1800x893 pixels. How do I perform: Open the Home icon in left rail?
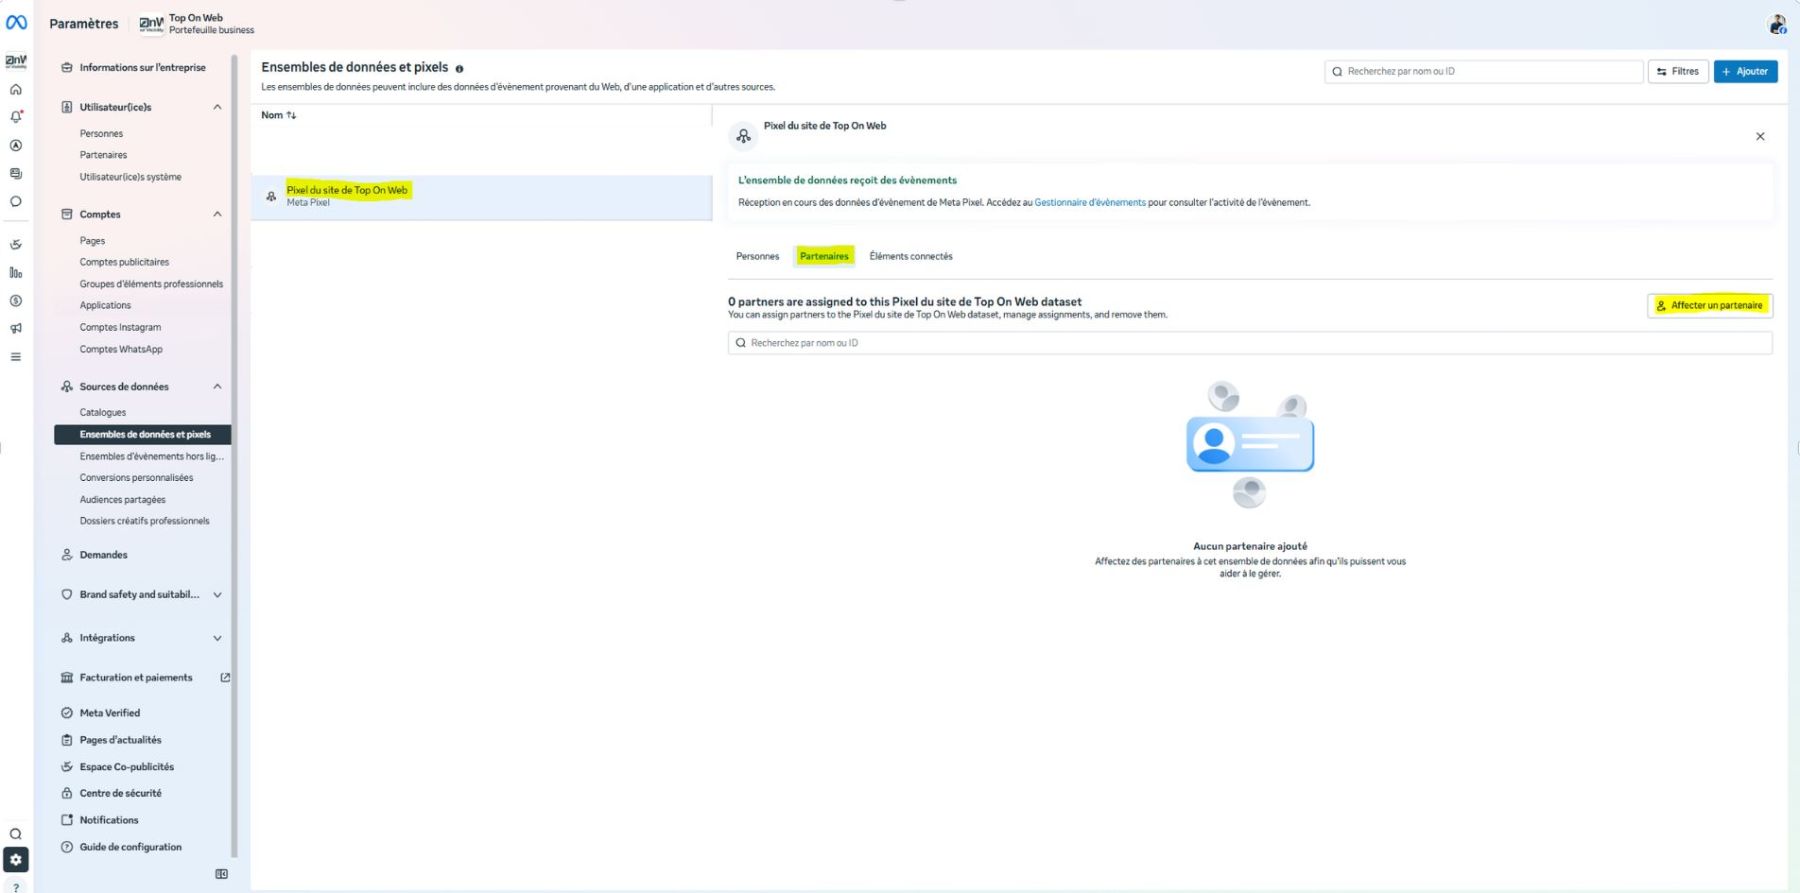16,90
